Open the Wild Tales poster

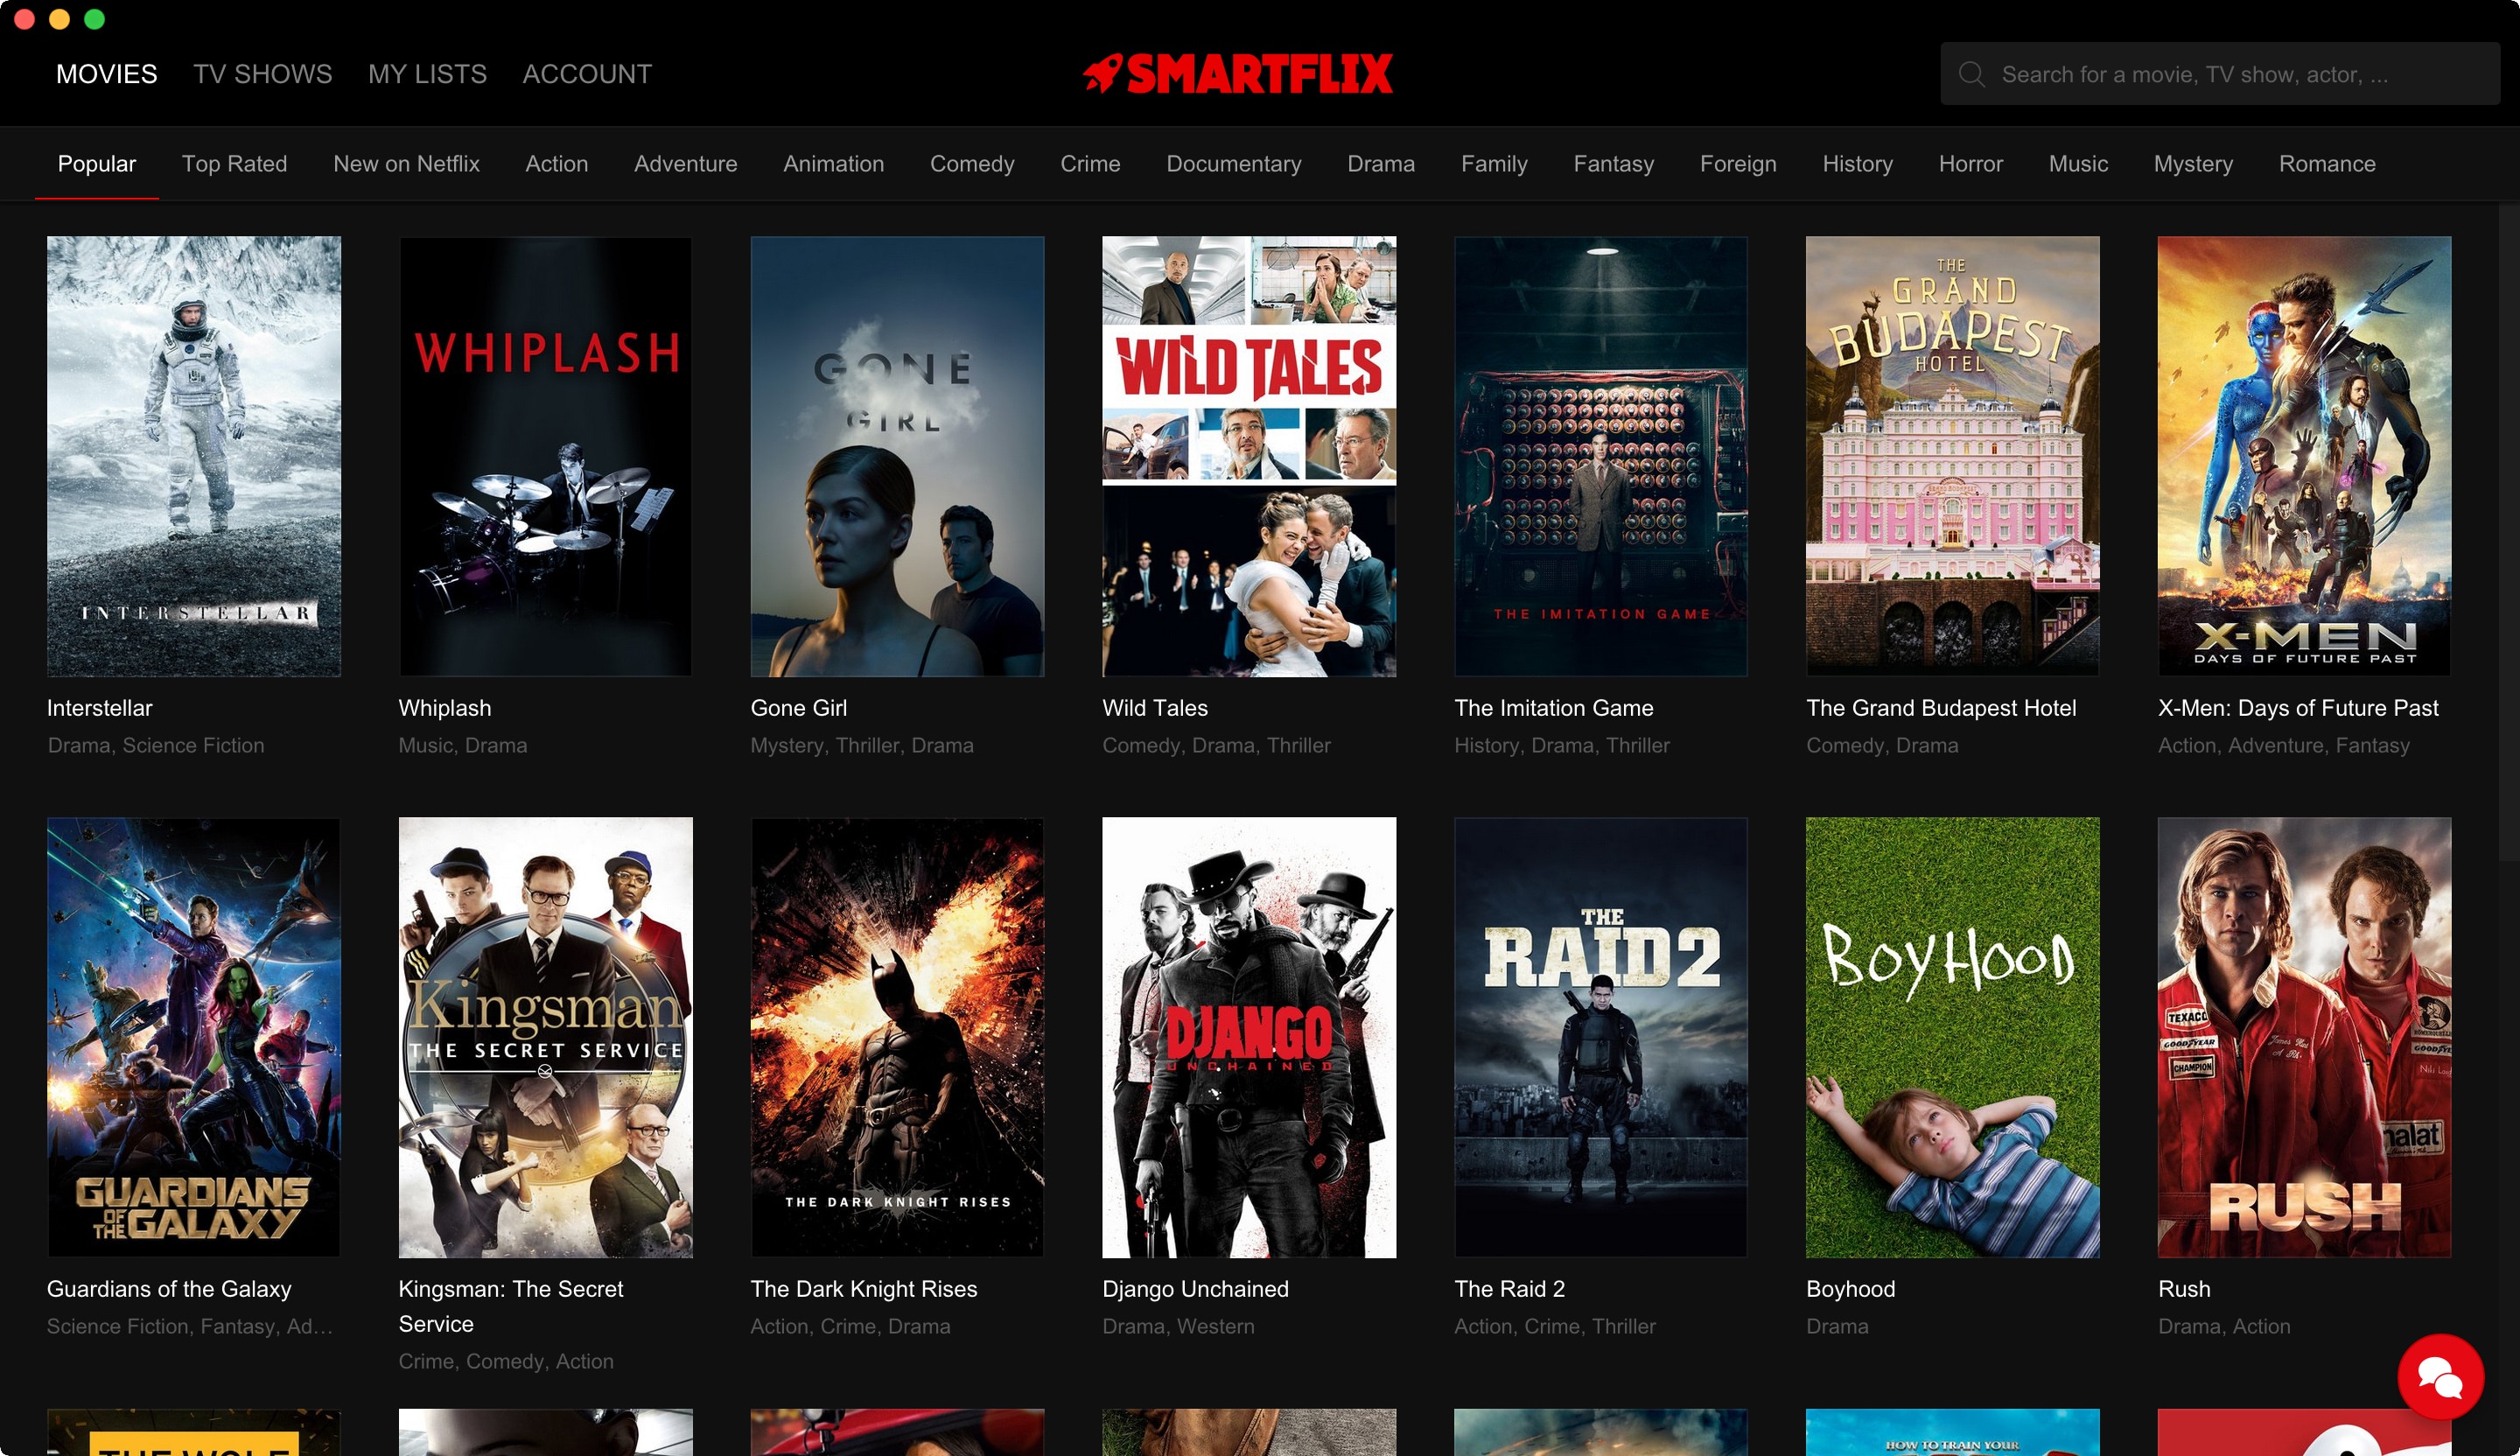click(x=1249, y=456)
